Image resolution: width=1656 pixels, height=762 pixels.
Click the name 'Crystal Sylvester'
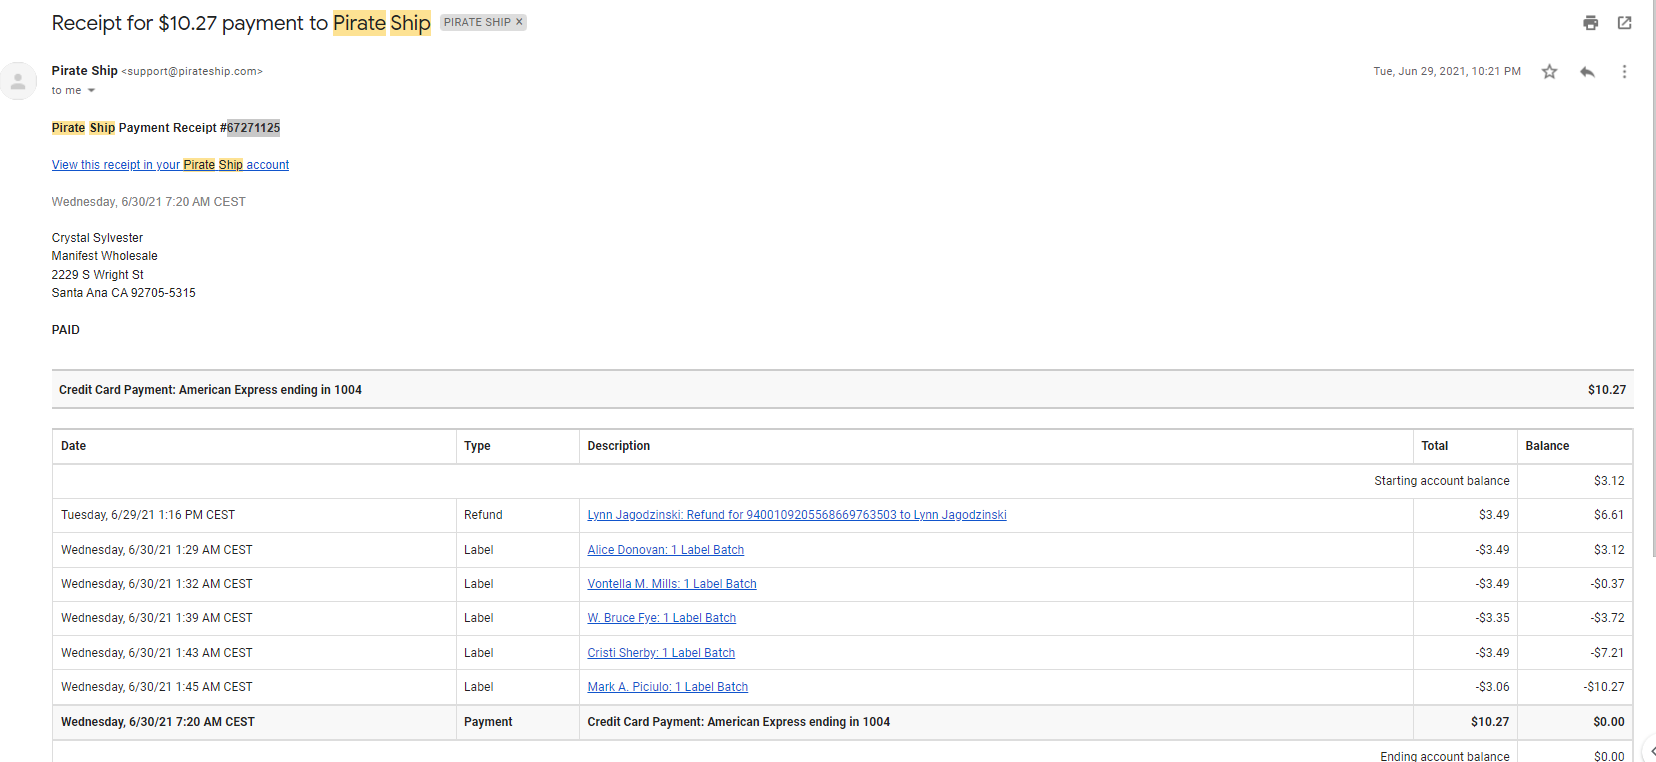97,238
